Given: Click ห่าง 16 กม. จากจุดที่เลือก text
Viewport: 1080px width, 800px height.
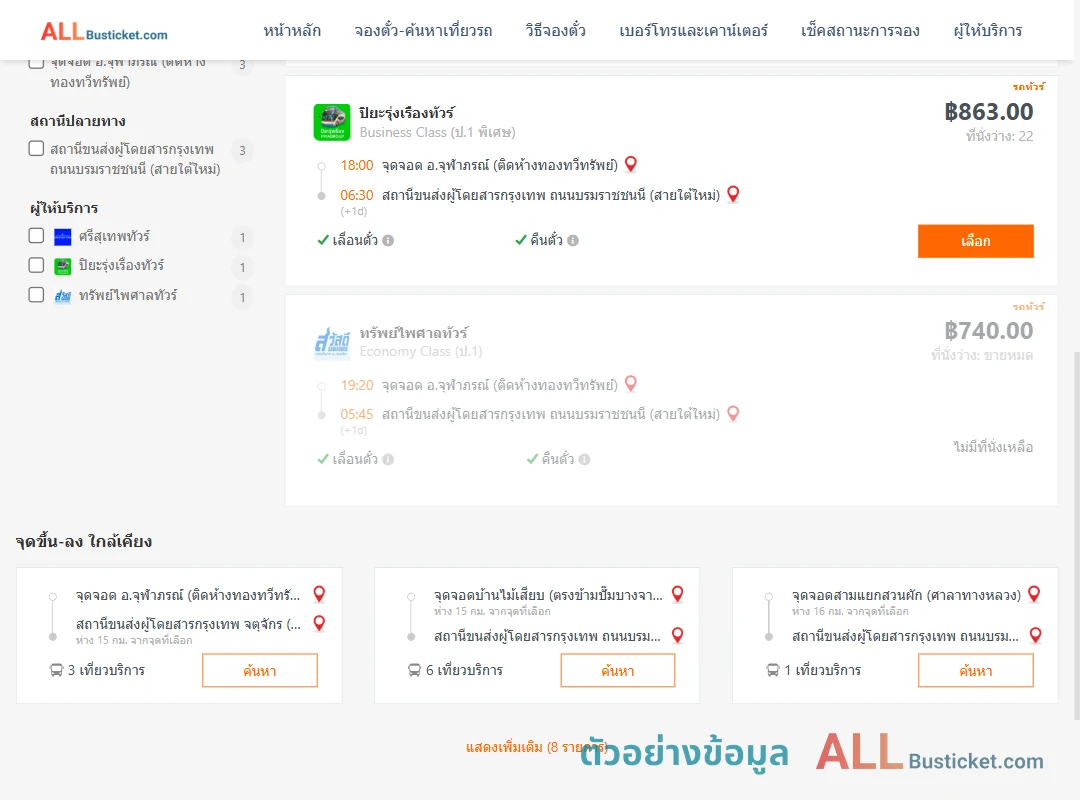Looking at the screenshot, I should point(850,611).
